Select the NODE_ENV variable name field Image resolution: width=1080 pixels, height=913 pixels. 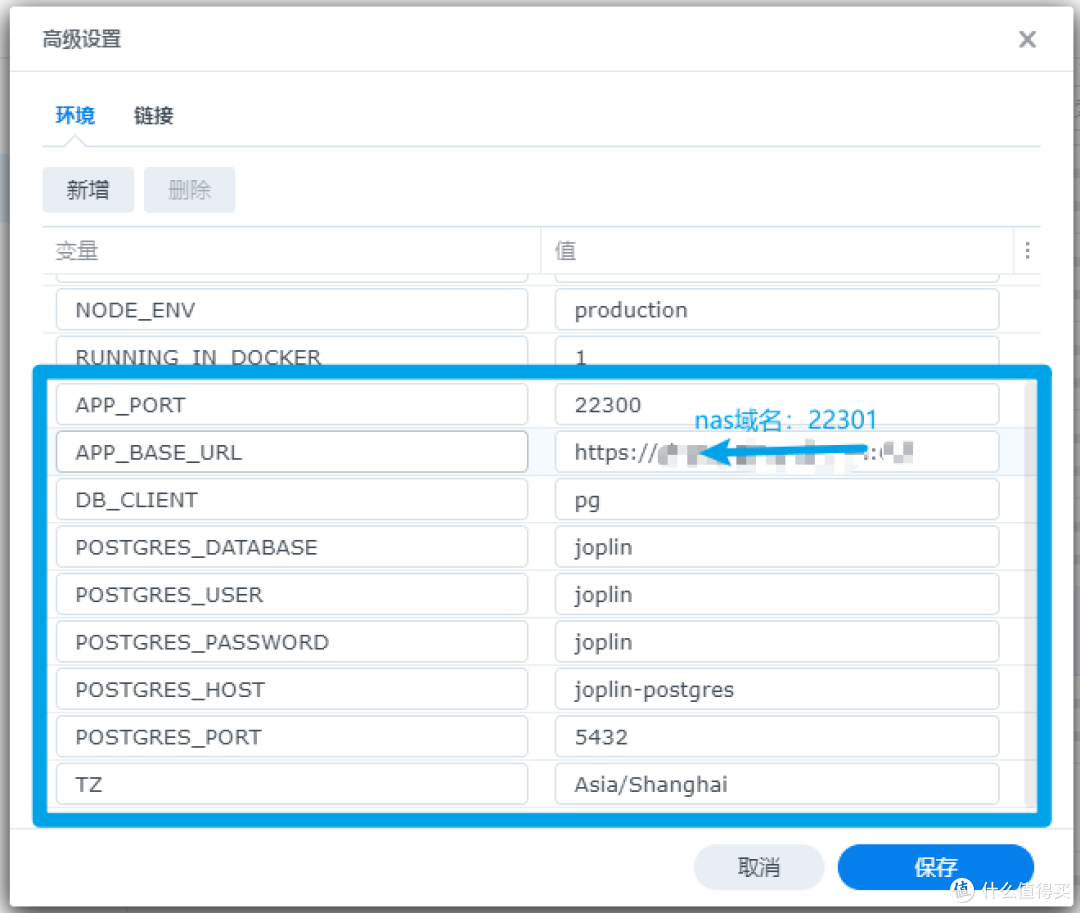pyautogui.click(x=291, y=310)
